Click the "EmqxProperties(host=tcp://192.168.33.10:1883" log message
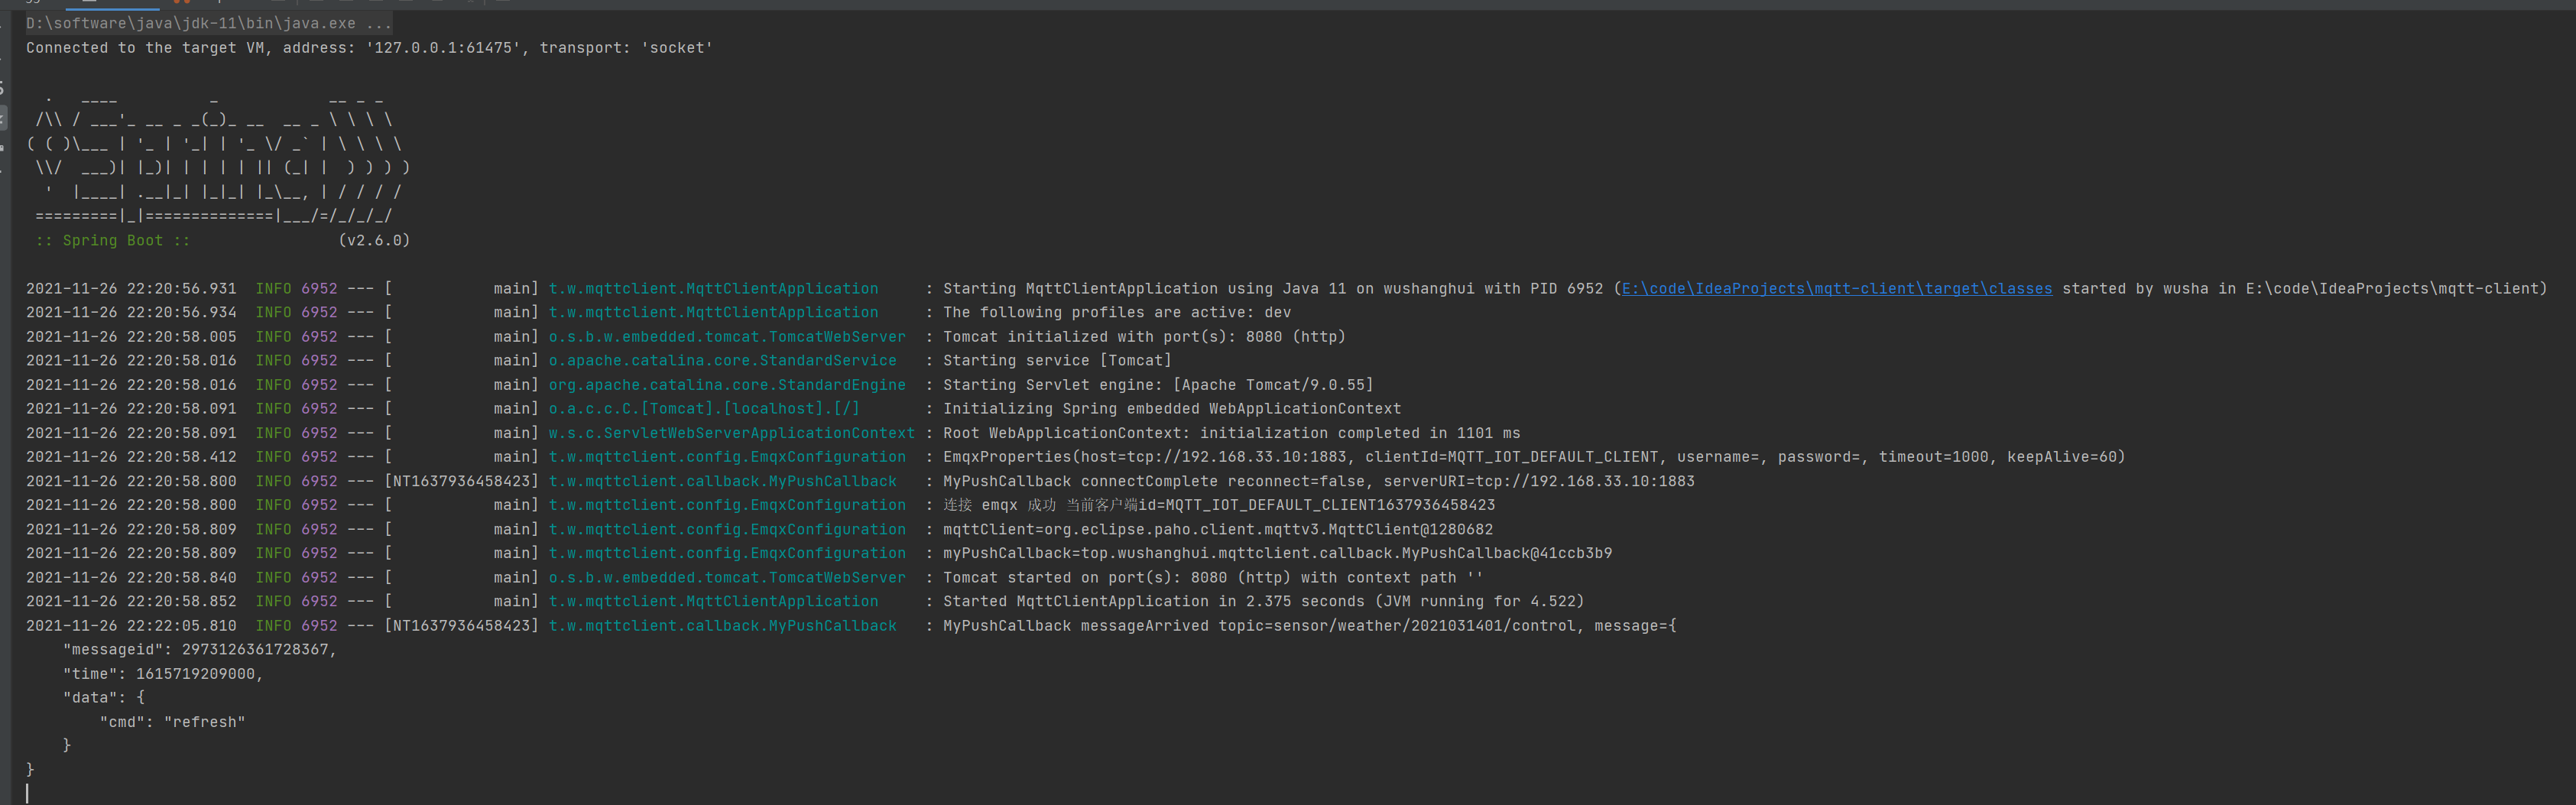The height and width of the screenshot is (805, 2576). pos(1534,457)
